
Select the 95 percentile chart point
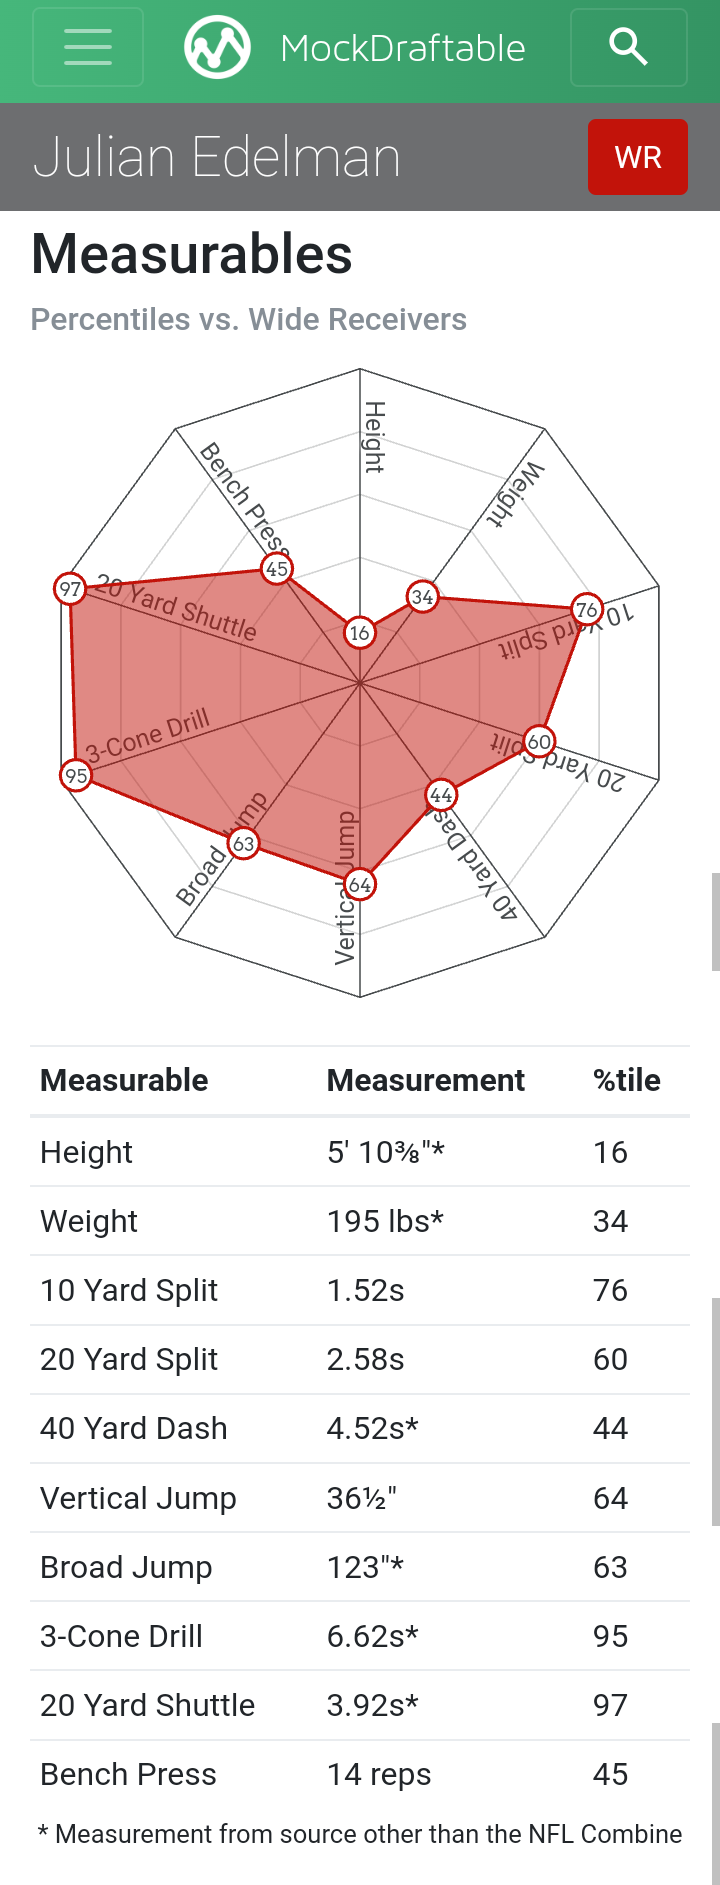[76, 775]
